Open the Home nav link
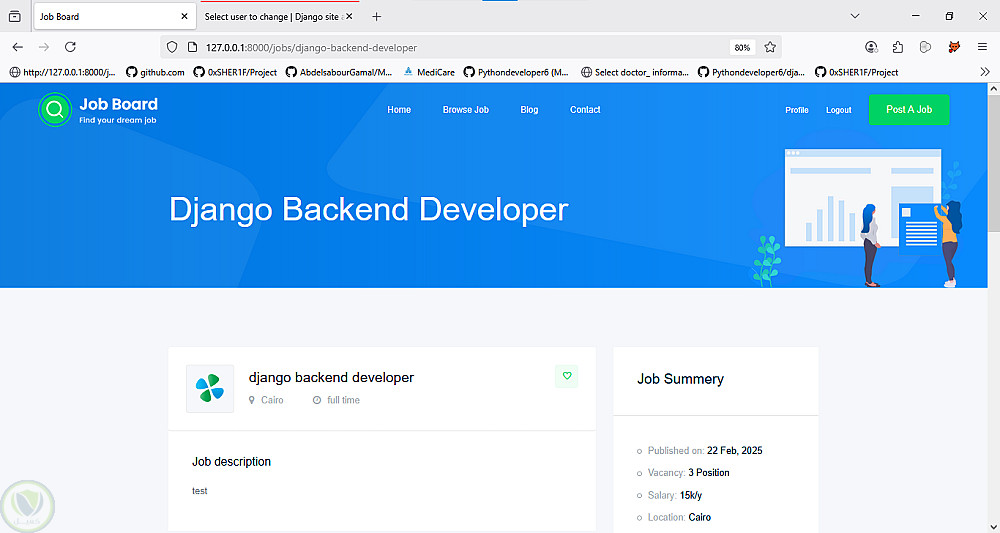1000x533 pixels. tap(399, 110)
